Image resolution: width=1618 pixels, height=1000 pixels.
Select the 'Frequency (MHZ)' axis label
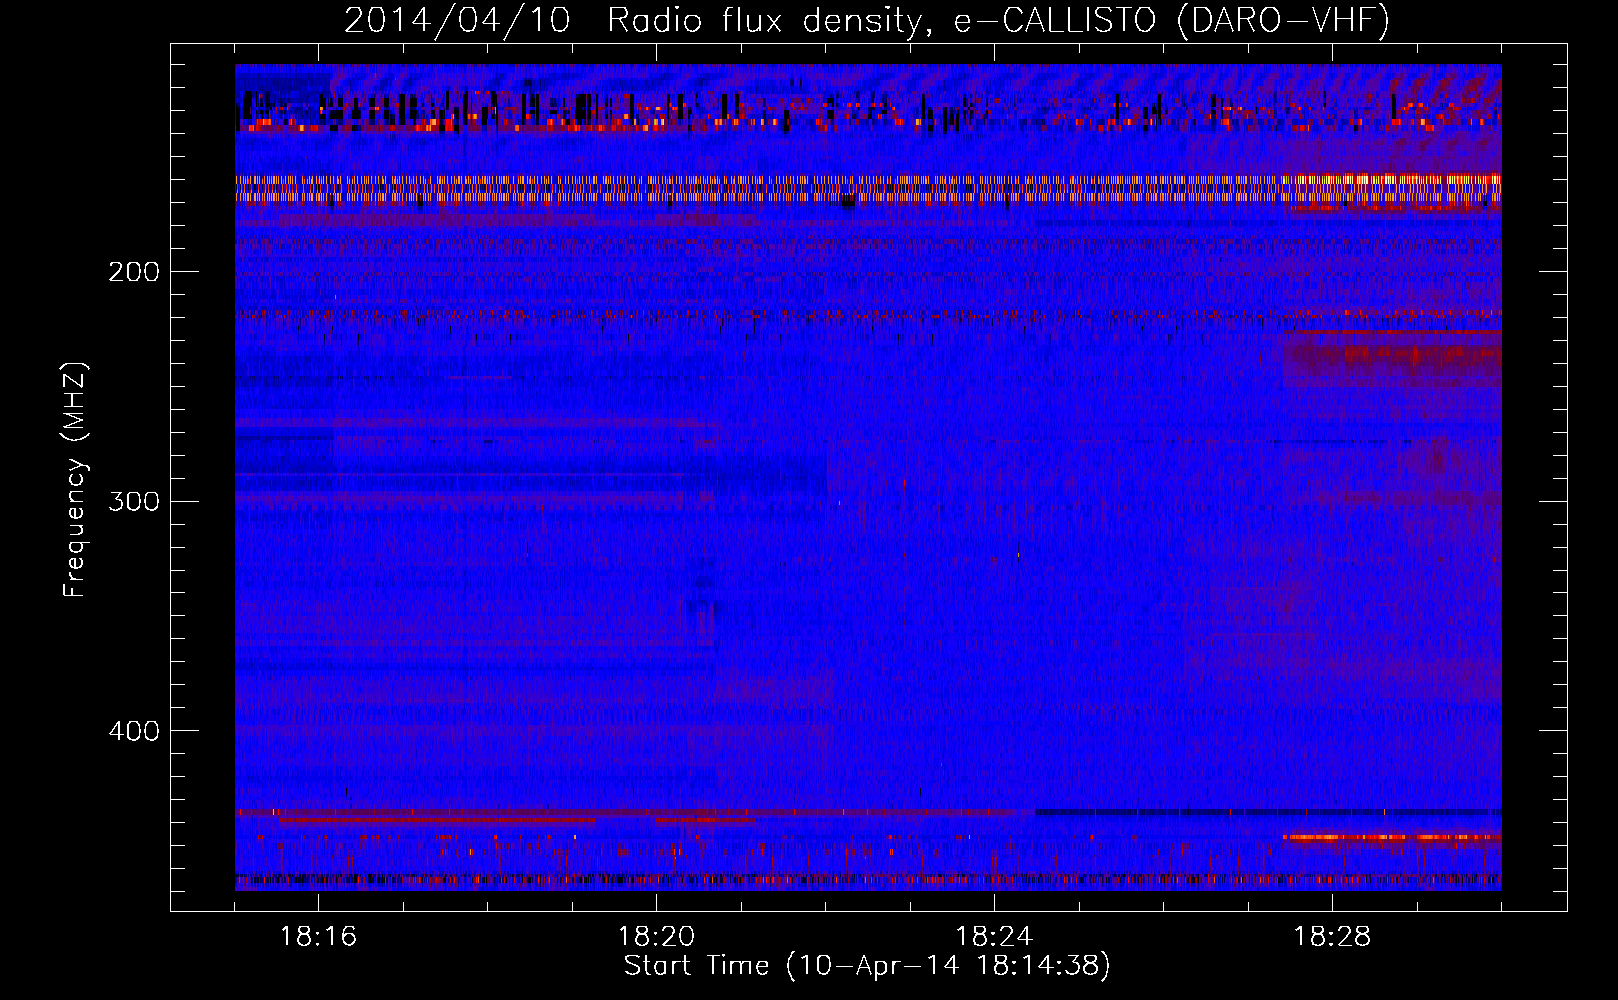point(75,480)
